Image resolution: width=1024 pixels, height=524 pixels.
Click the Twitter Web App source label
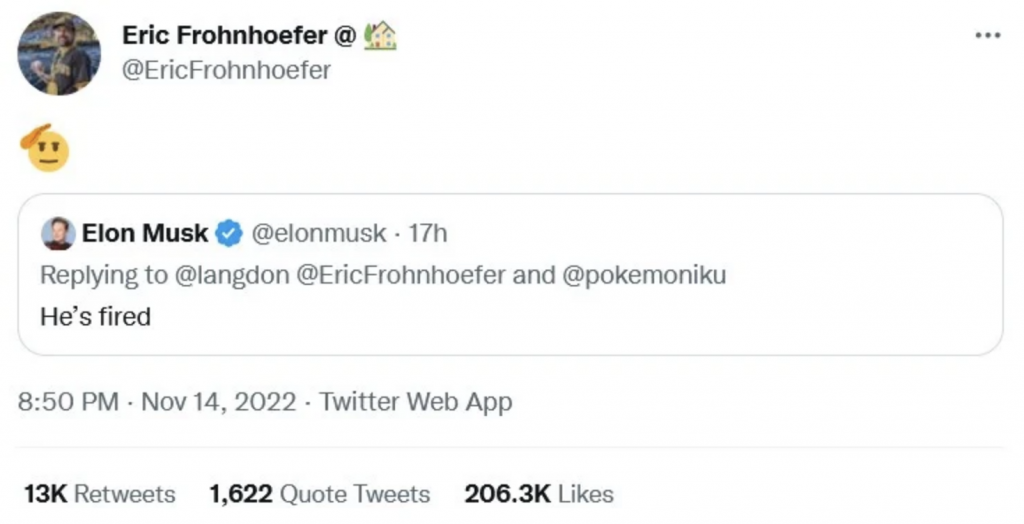pyautogui.click(x=416, y=403)
